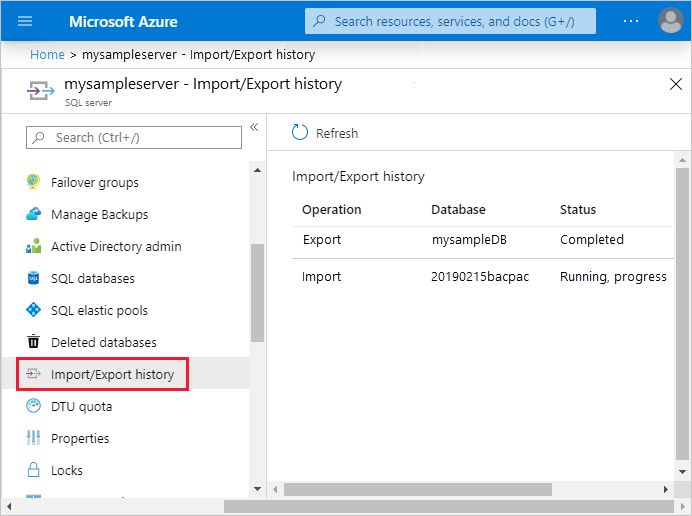Click the DTU quota gauge icon
Screen dimensions: 692x516
coord(33,406)
